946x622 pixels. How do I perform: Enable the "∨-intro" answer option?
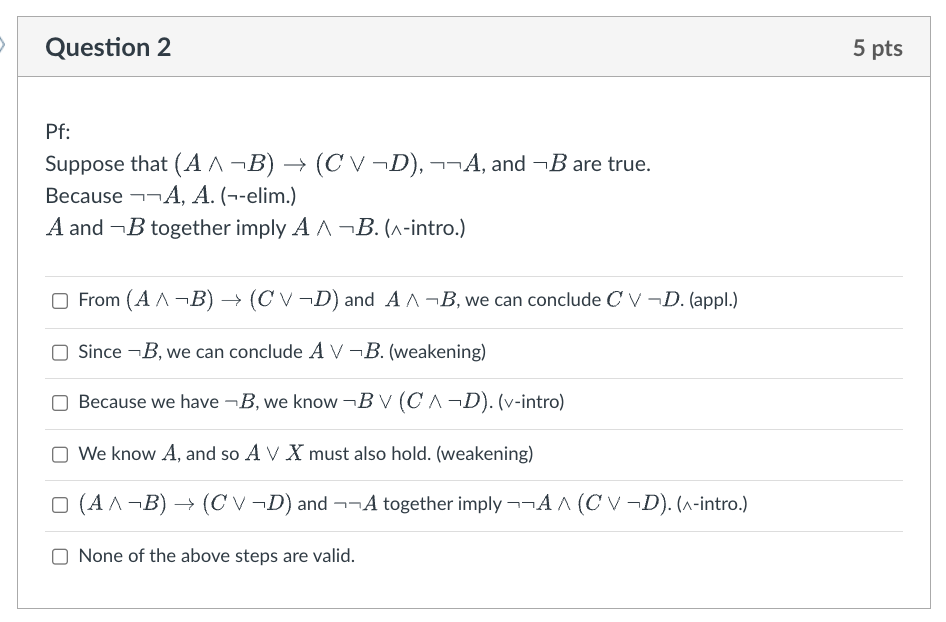[60, 402]
